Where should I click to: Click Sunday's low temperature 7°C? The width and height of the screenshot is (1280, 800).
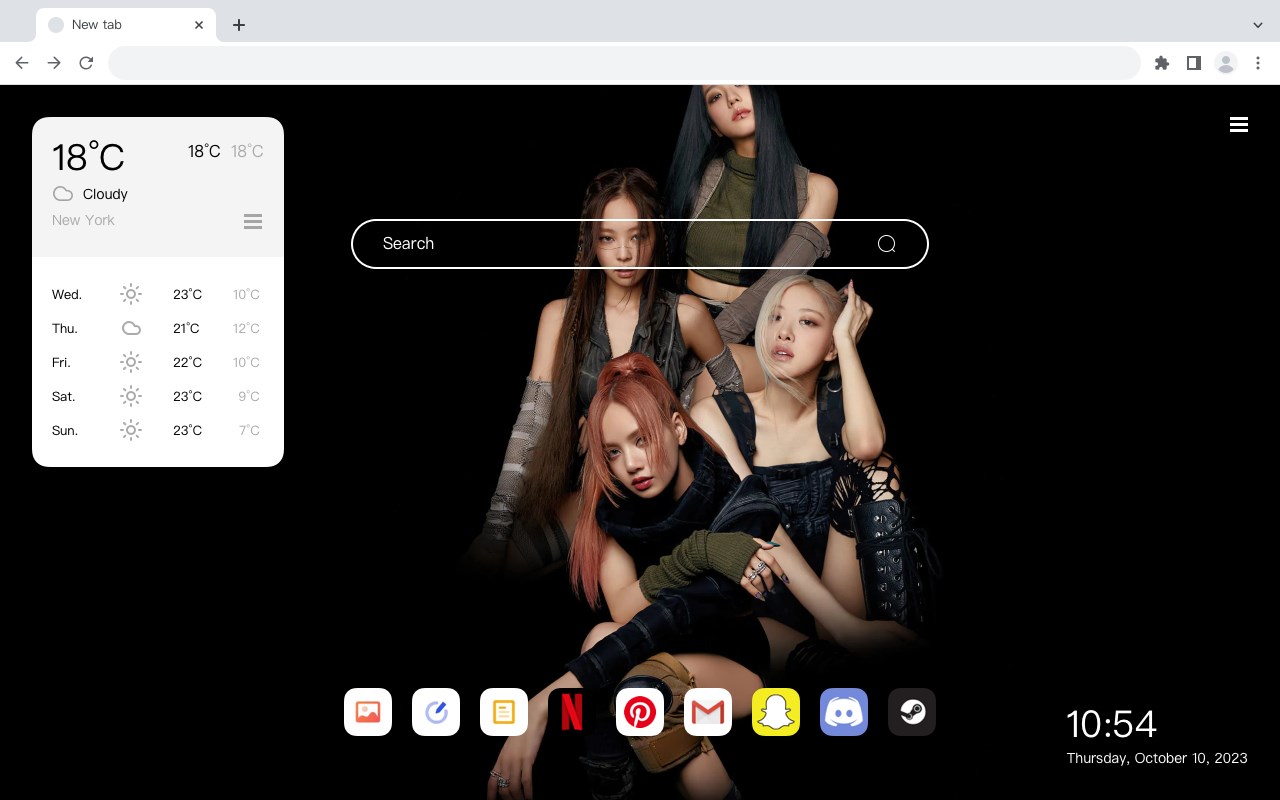tap(249, 430)
